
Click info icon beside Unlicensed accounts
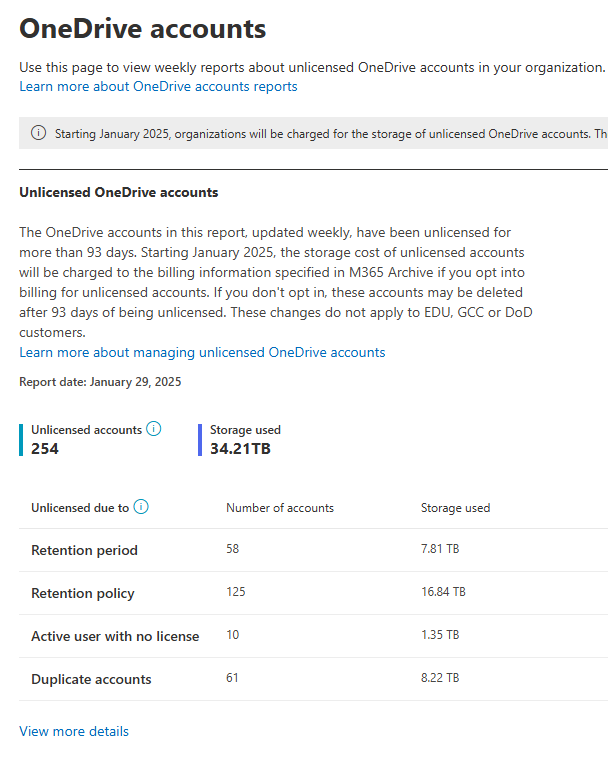(x=153, y=429)
